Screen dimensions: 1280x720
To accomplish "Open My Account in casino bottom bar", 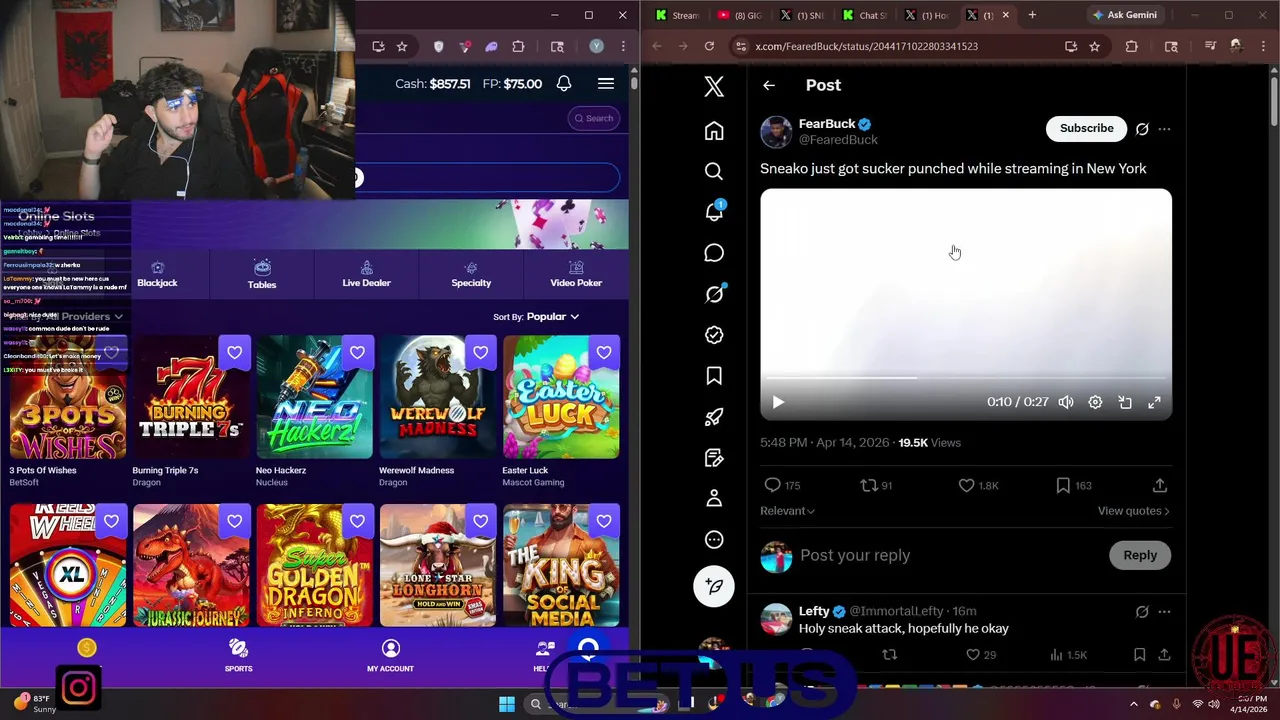I will pyautogui.click(x=390, y=656).
